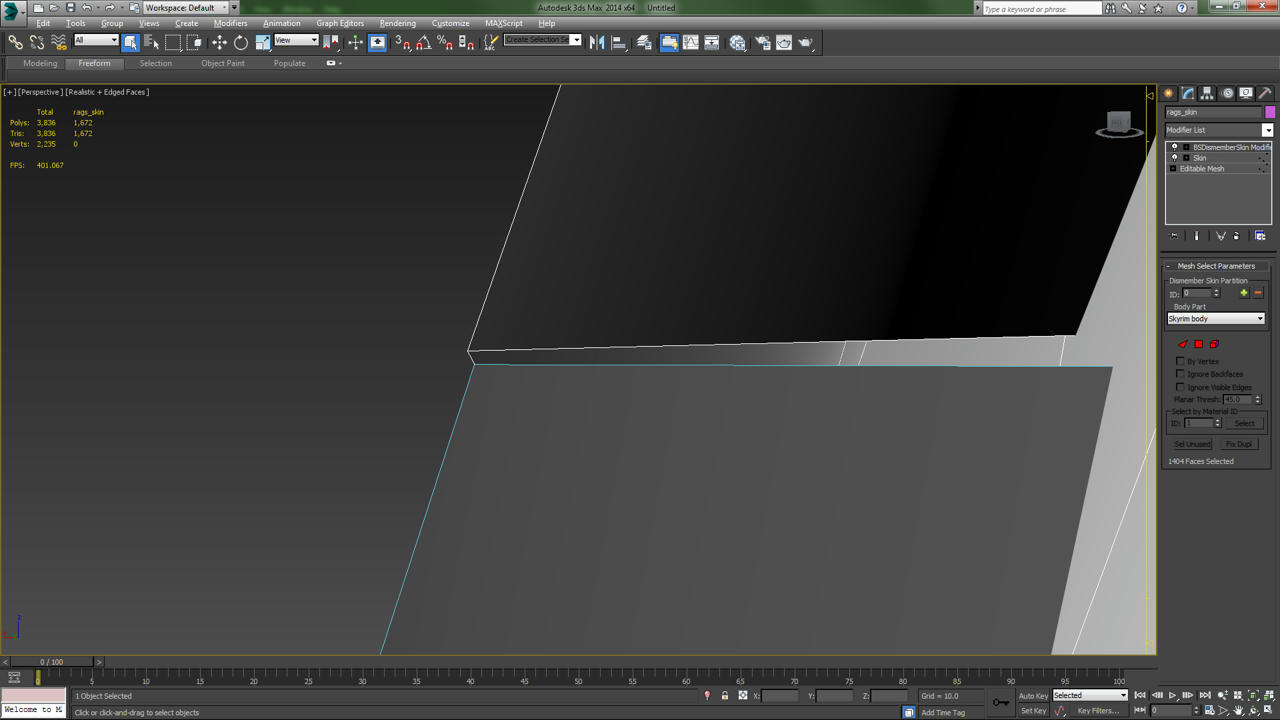Switch to Freeform ribbon tab
Image resolution: width=1280 pixels, height=720 pixels.
pyautogui.click(x=95, y=63)
